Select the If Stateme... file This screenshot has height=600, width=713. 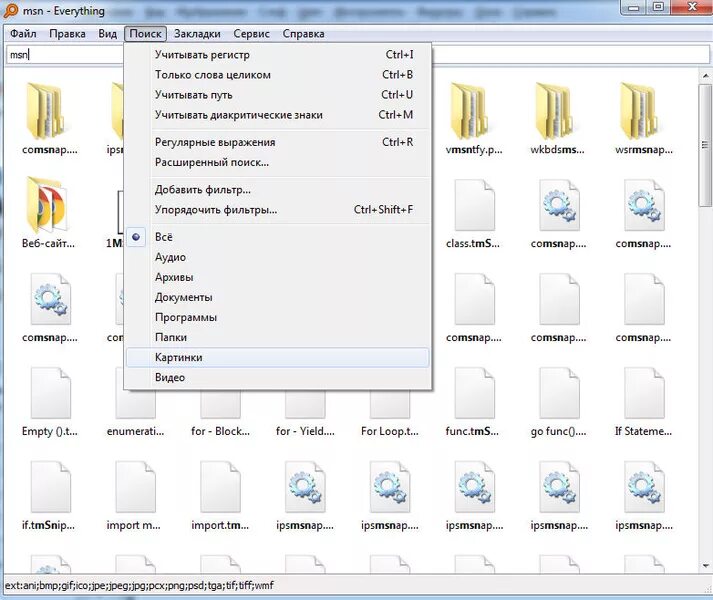(643, 401)
